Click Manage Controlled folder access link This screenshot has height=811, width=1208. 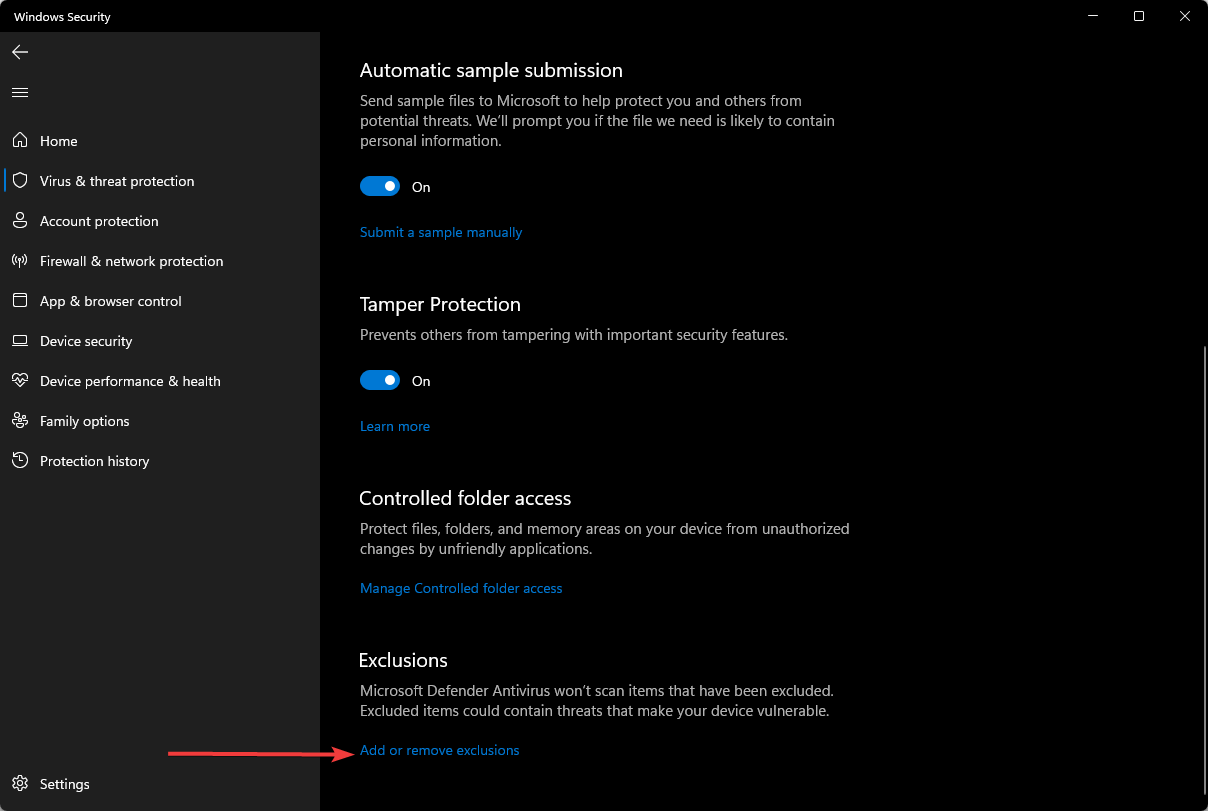(461, 588)
